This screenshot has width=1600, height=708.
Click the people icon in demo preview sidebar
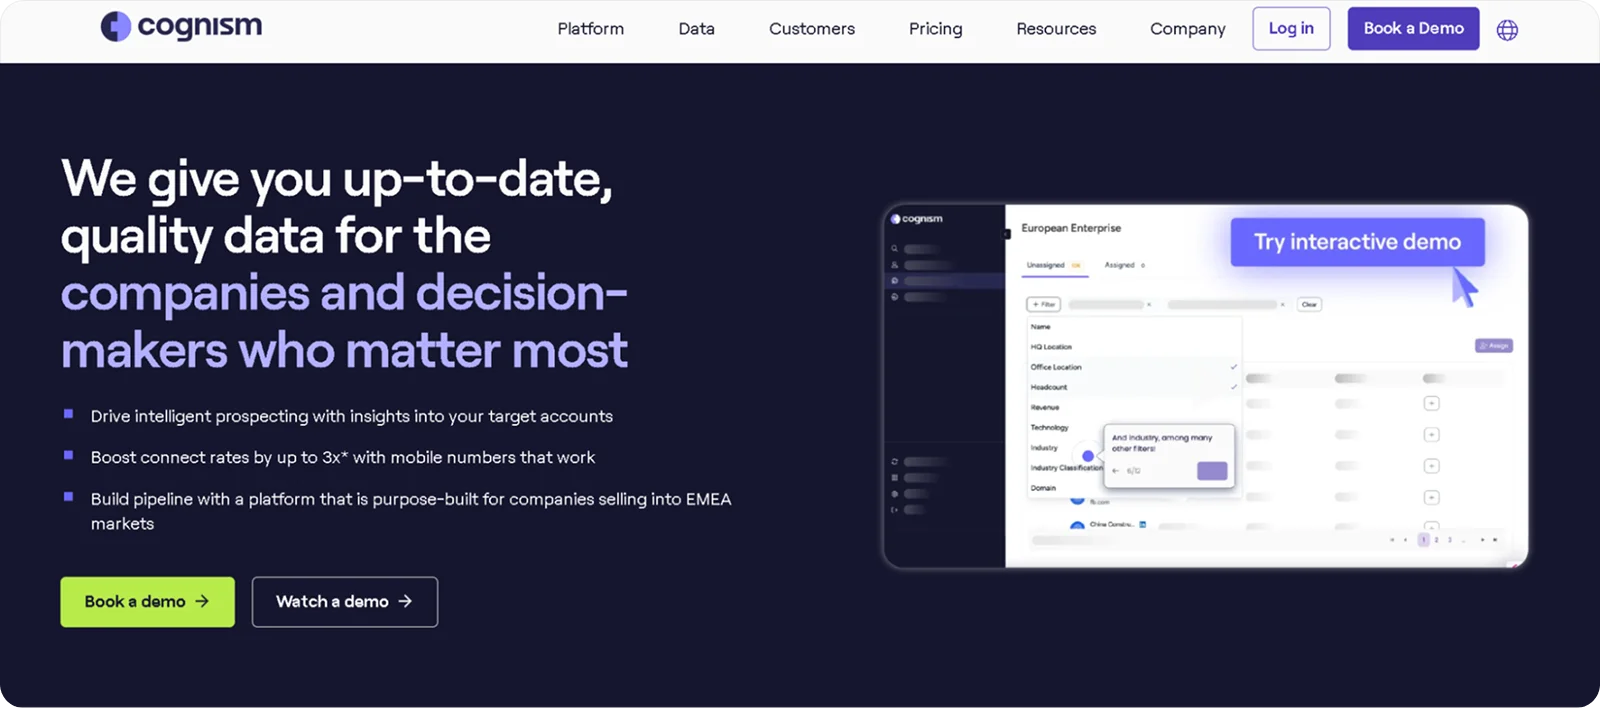pos(894,265)
